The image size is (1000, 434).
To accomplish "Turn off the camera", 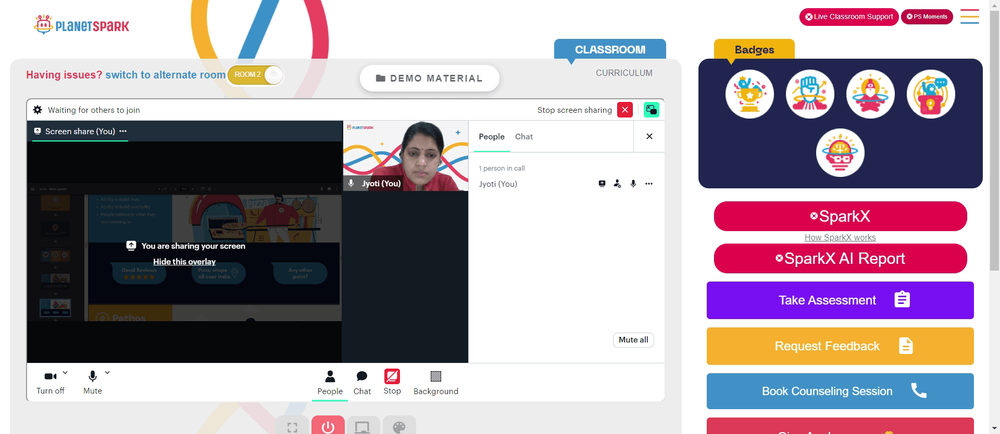I will click(x=50, y=382).
